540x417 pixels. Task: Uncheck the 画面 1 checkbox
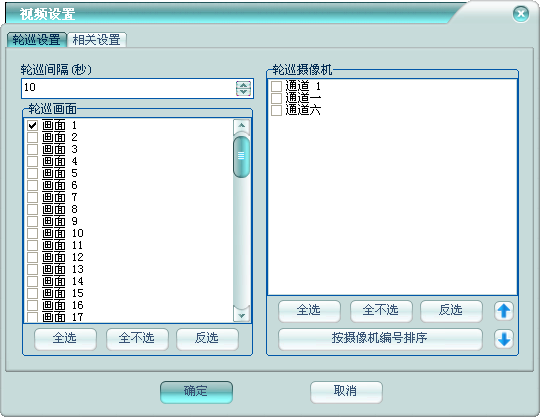32,125
